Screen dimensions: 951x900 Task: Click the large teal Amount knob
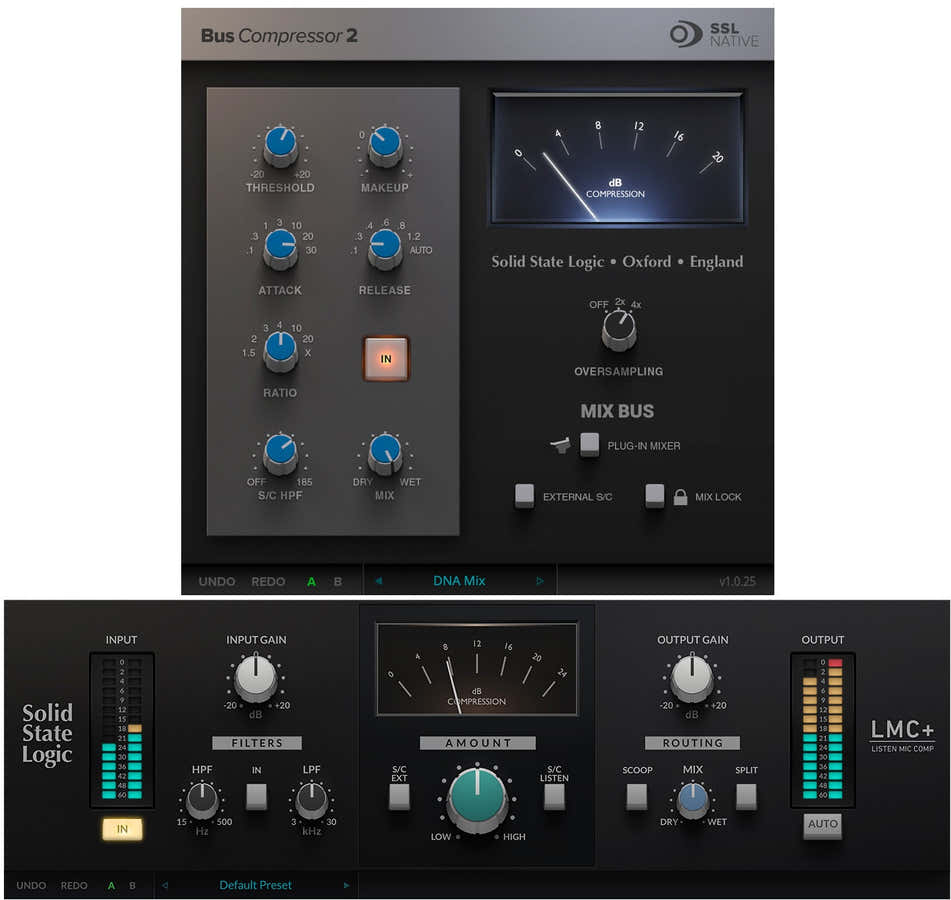pyautogui.click(x=477, y=799)
